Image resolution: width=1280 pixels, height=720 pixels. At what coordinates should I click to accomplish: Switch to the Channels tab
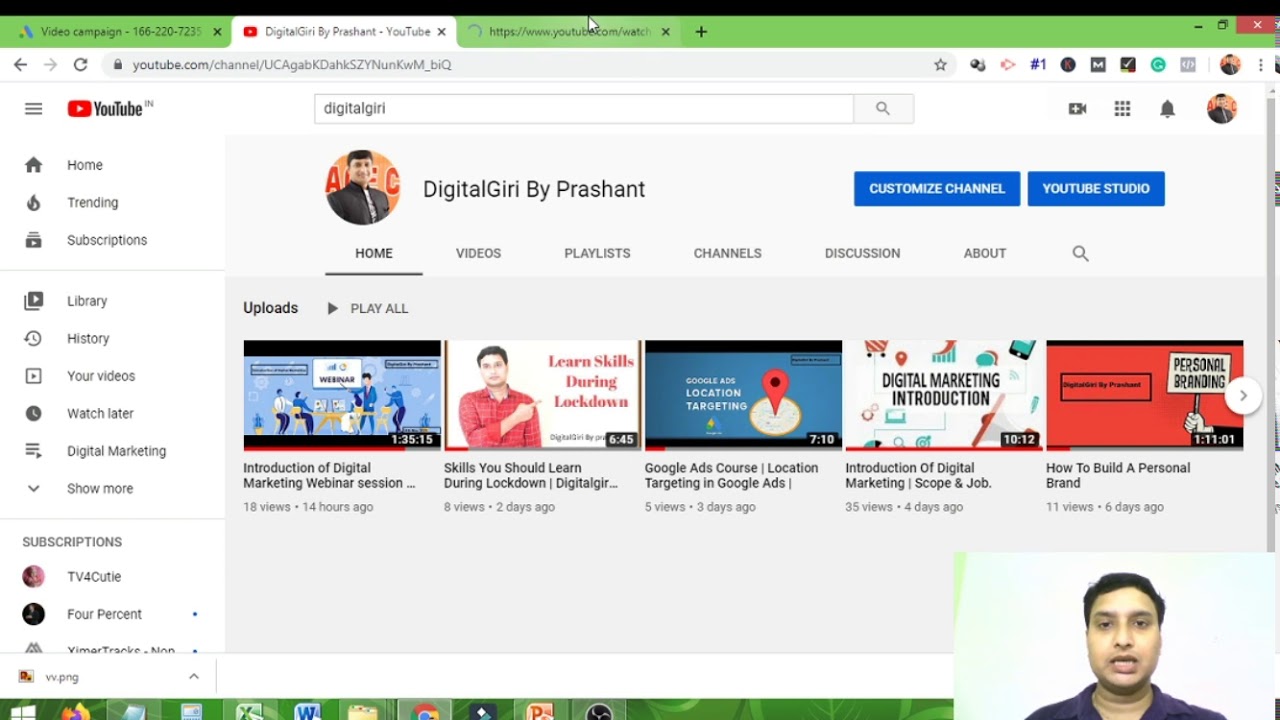point(728,253)
